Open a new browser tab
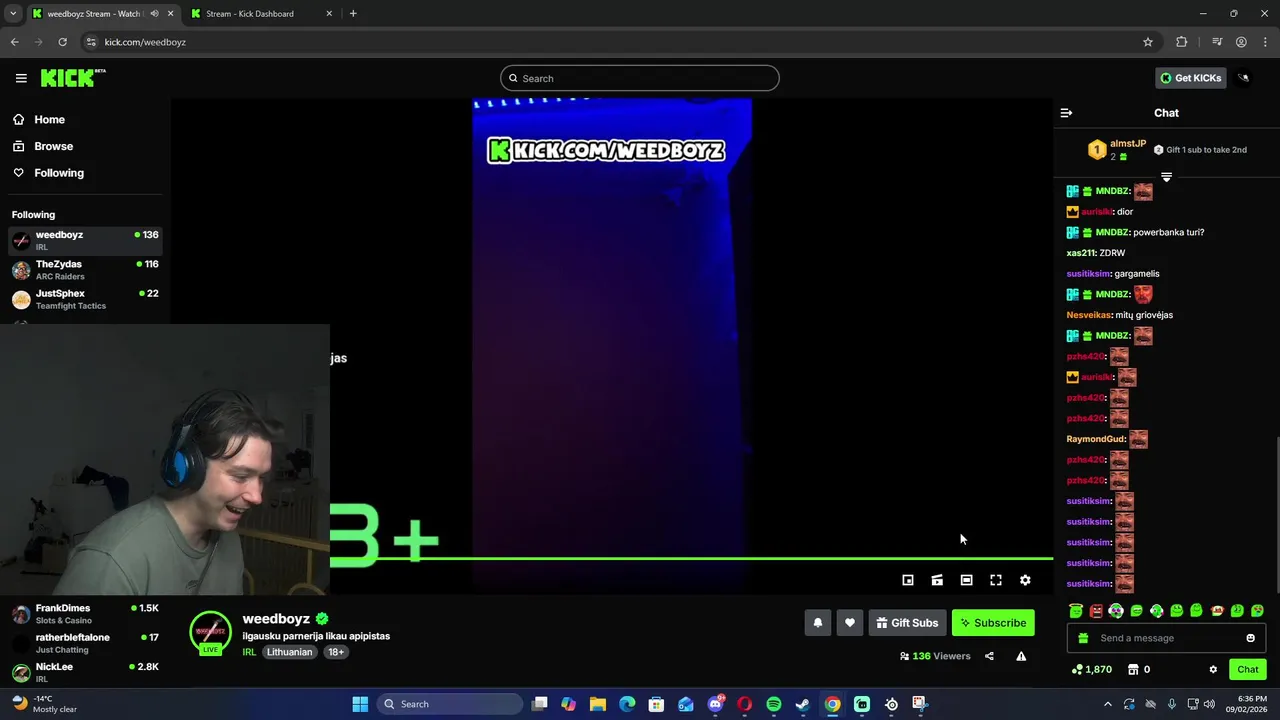 (x=353, y=14)
